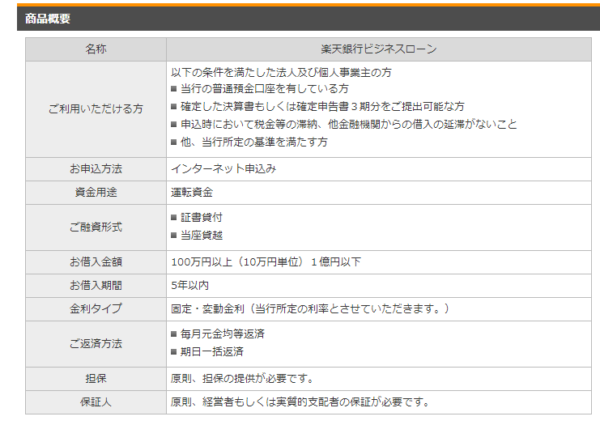Click the お申込方法 row label
Image resolution: width=600 pixels, height=425 pixels.
point(96,169)
